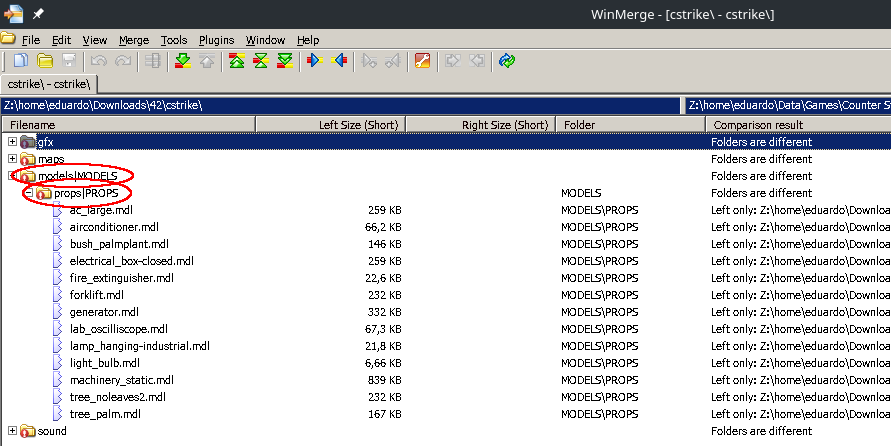Click Copy to Right blue arrow icon
This screenshot has height=446, width=891.
point(314,60)
